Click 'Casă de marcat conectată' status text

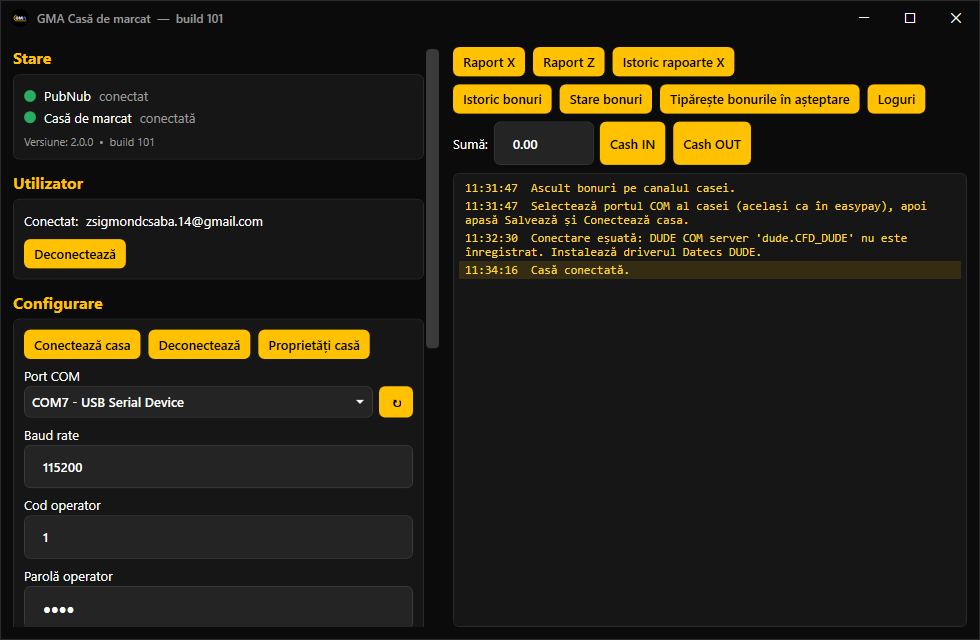[x=119, y=118]
